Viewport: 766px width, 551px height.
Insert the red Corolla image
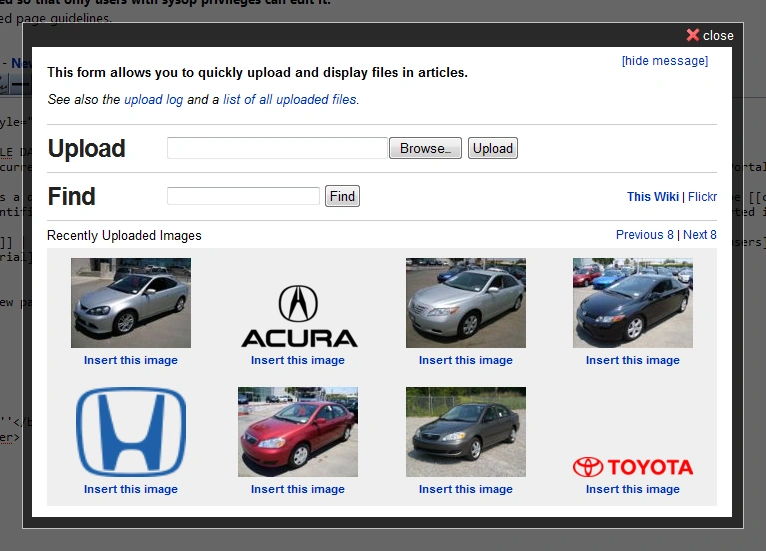pyautogui.click(x=298, y=489)
